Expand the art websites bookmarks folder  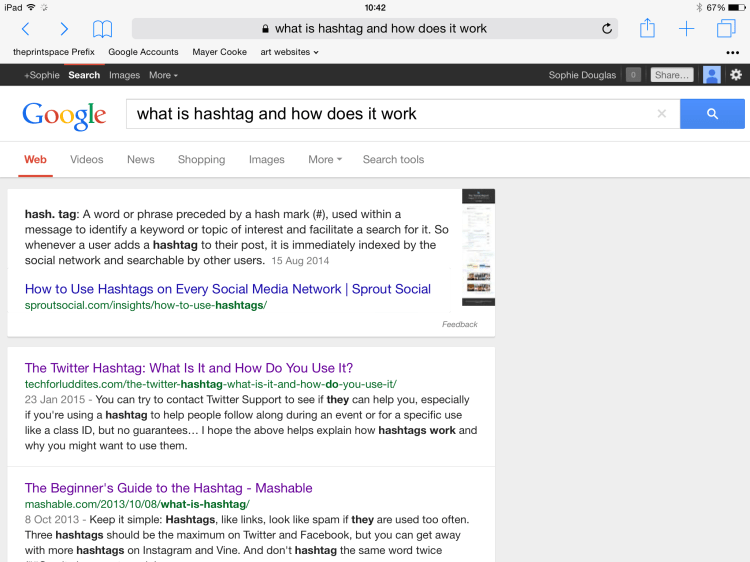click(x=289, y=52)
